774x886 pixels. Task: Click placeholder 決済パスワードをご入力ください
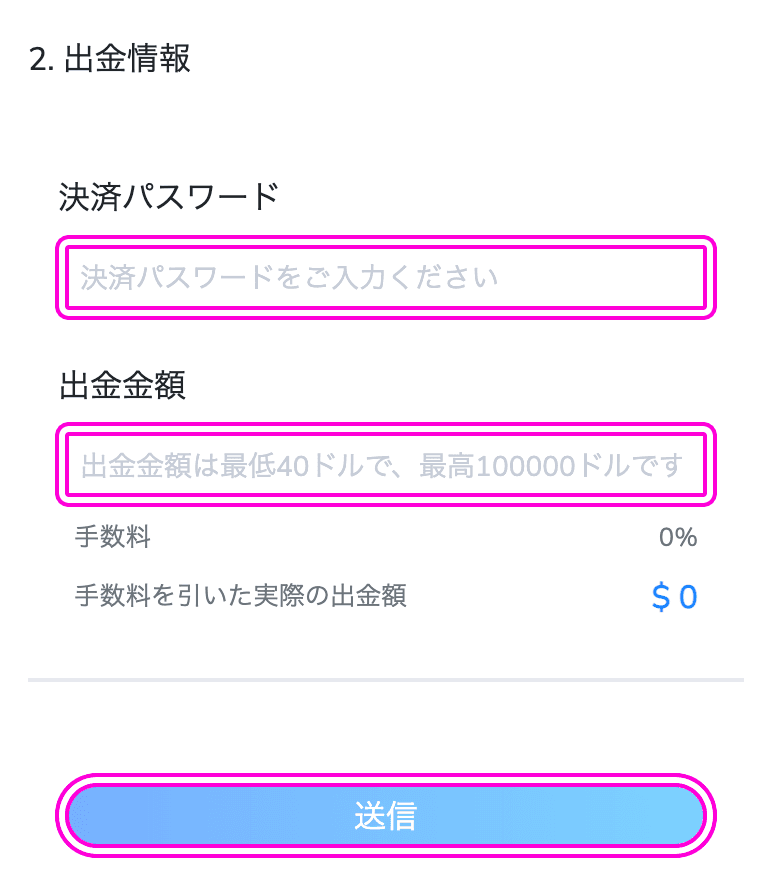[x=289, y=277]
